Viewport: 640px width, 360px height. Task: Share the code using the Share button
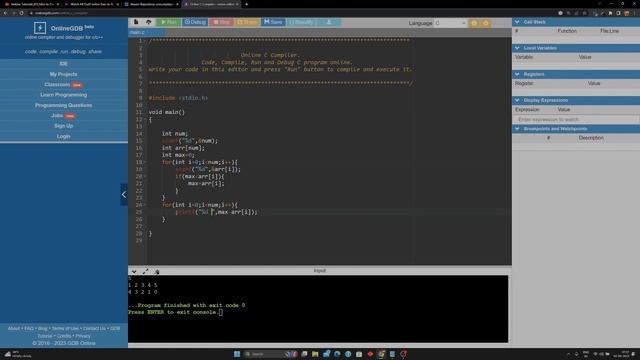click(247, 22)
